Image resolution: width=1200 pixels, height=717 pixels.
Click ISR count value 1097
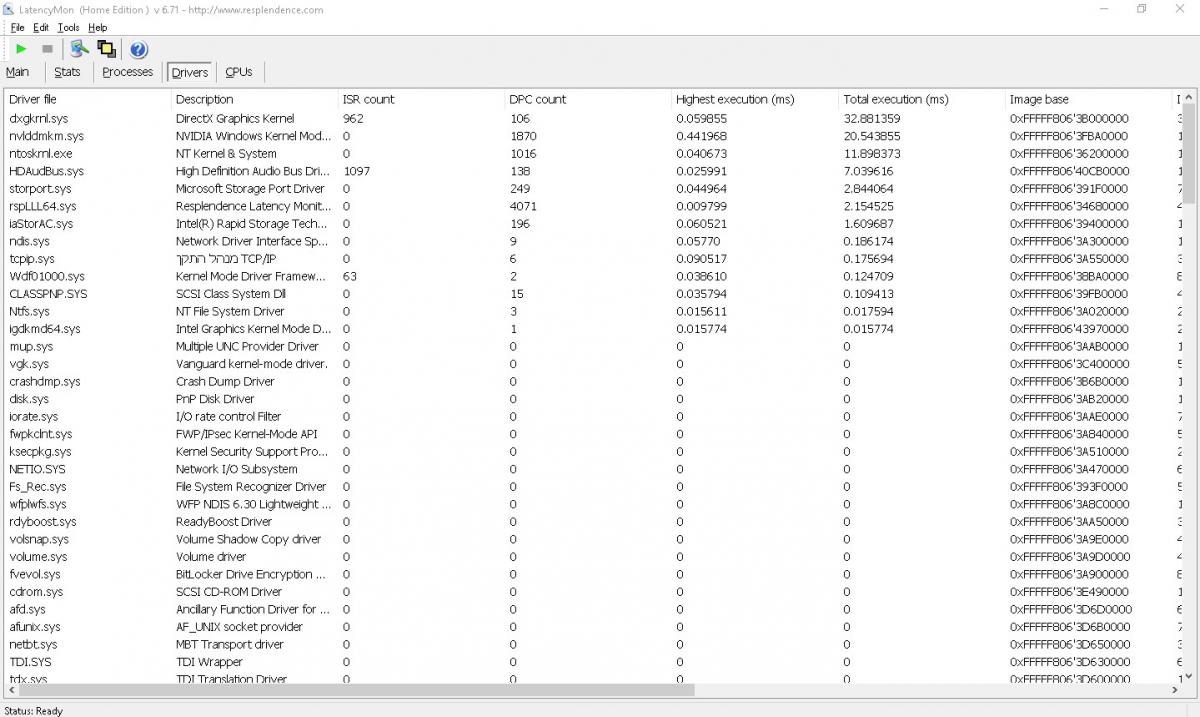point(356,171)
